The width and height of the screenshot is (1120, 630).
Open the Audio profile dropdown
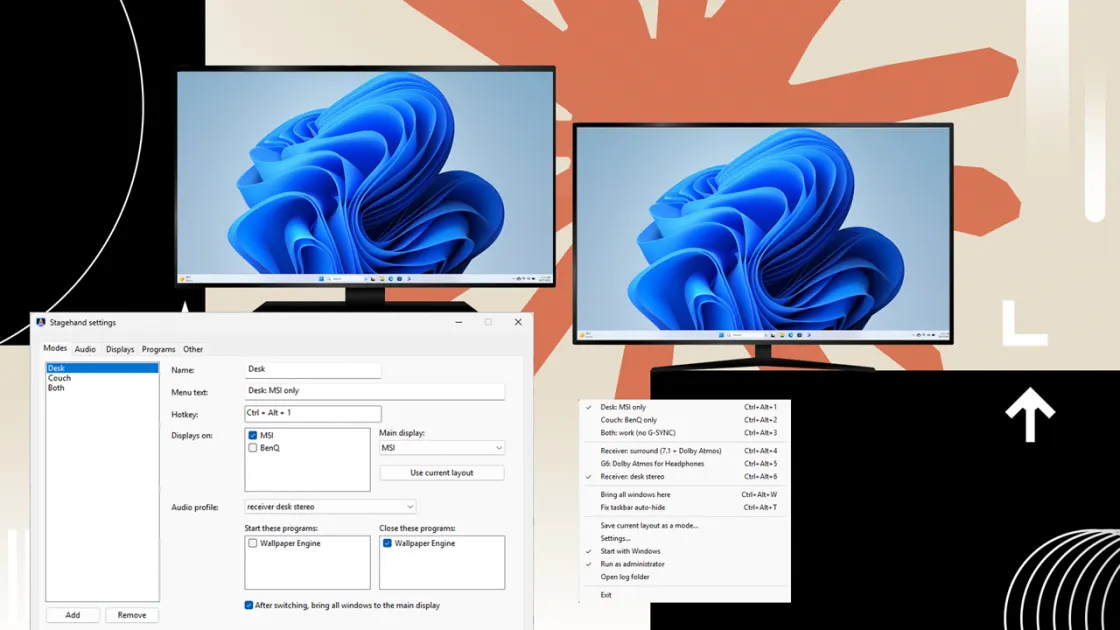pos(330,506)
